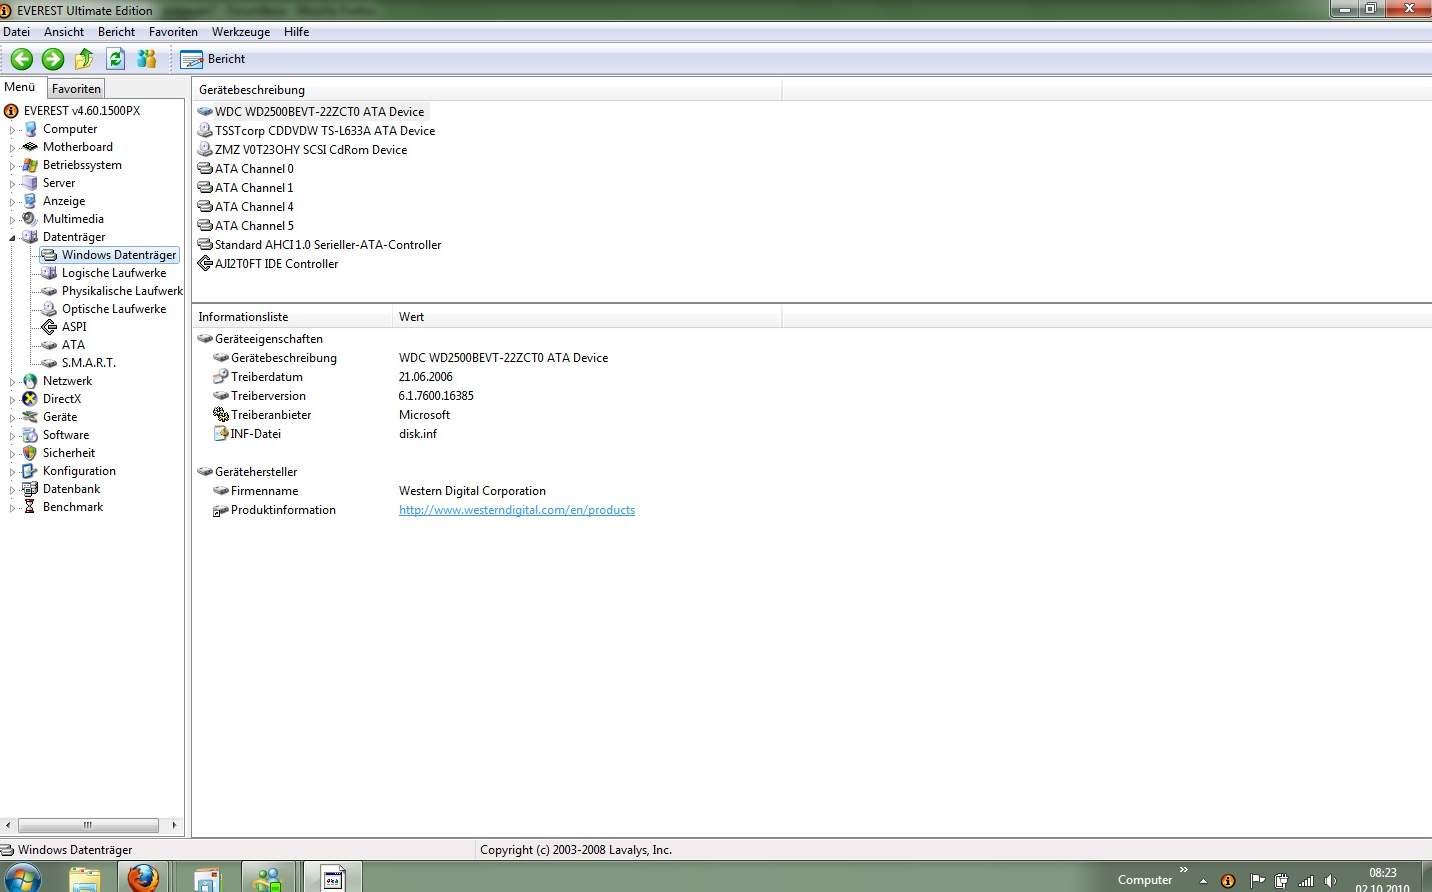Expand the Server tree node
The image size is (1432, 892).
12,184
